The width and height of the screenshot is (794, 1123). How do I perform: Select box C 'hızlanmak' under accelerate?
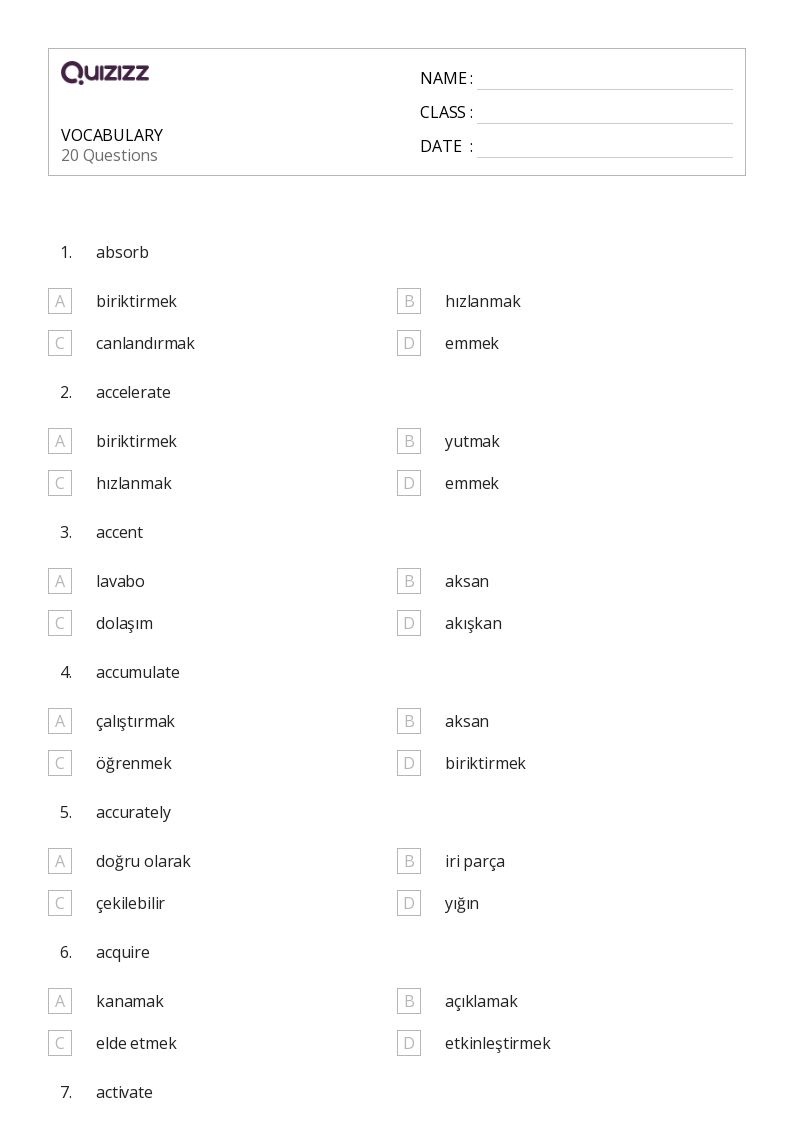[x=60, y=483]
